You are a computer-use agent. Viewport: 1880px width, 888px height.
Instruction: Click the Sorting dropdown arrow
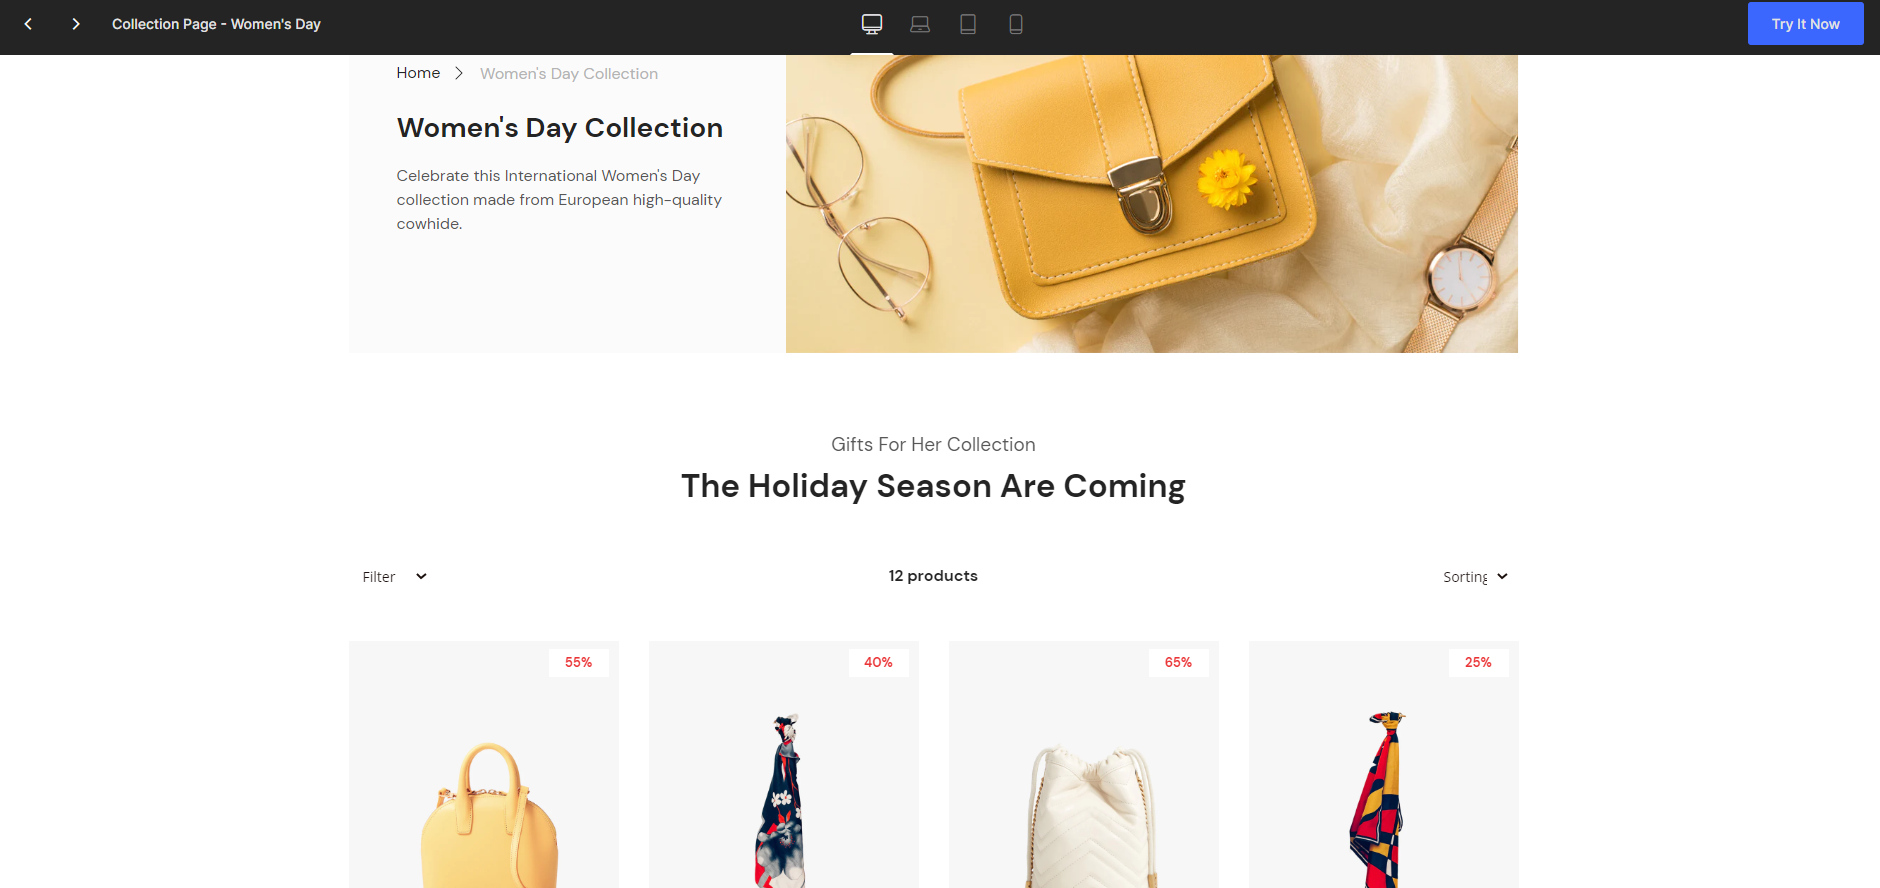click(x=1502, y=577)
